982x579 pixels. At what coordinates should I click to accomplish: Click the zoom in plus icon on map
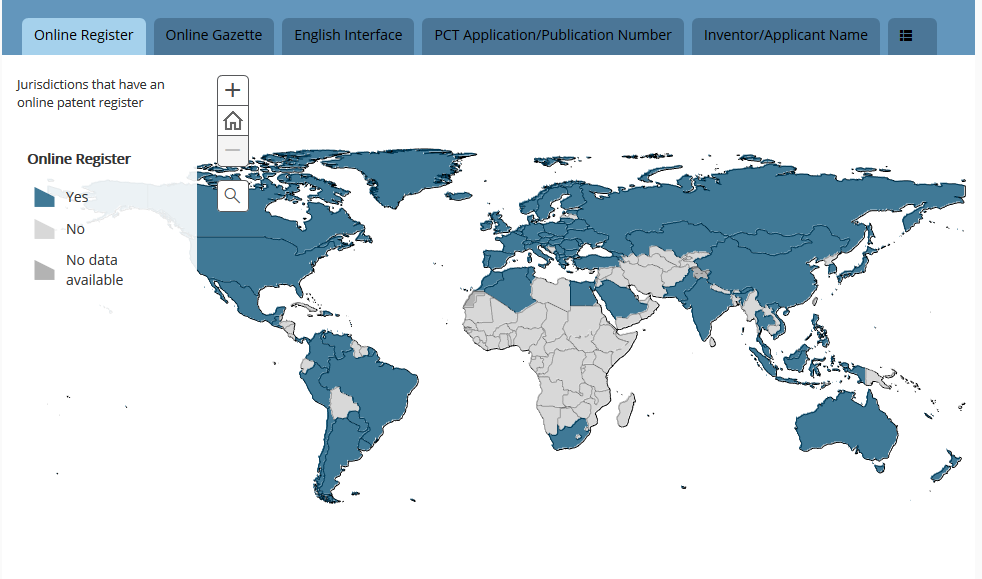pos(232,90)
